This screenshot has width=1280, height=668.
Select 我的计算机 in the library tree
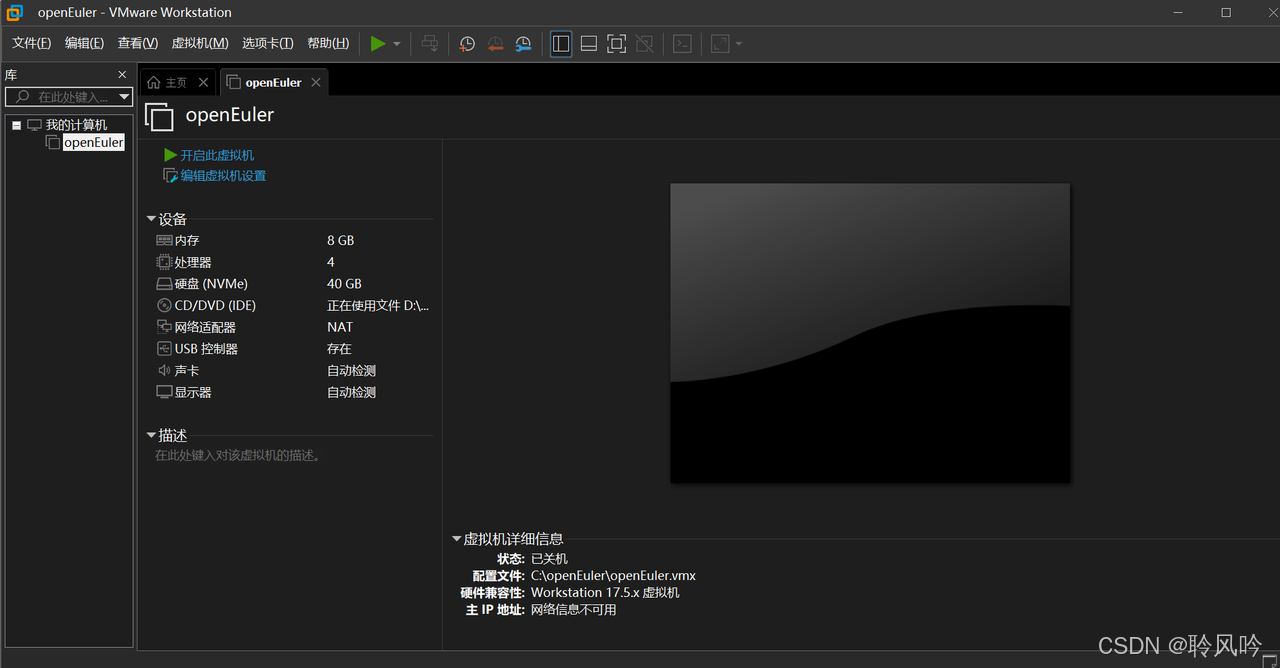point(76,125)
